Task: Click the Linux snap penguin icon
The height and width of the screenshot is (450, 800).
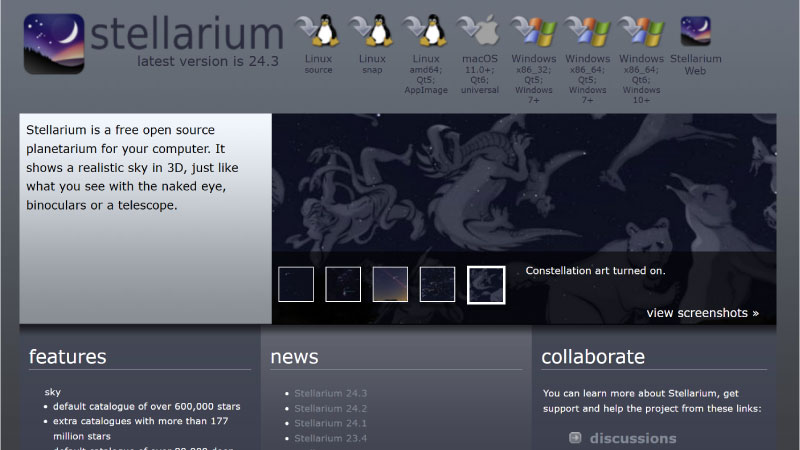Action: pos(372,32)
